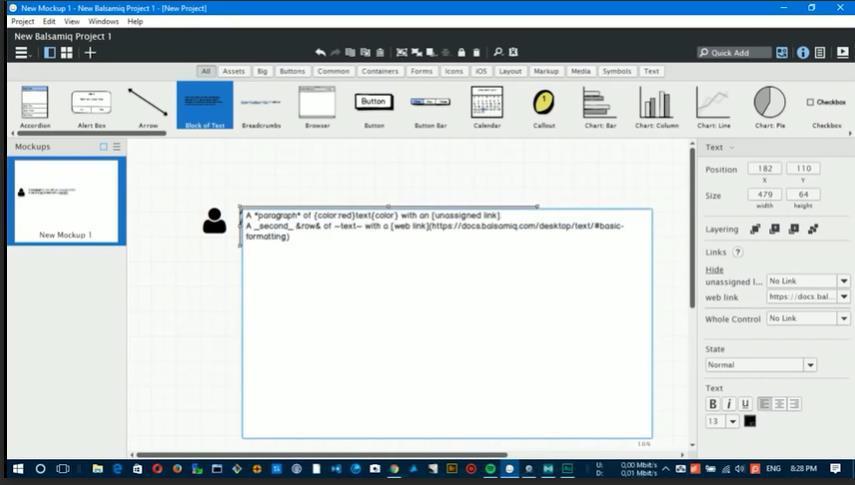Image resolution: width=855 pixels, height=485 pixels.
Task: Toggle Bold text formatting
Action: tap(712, 404)
